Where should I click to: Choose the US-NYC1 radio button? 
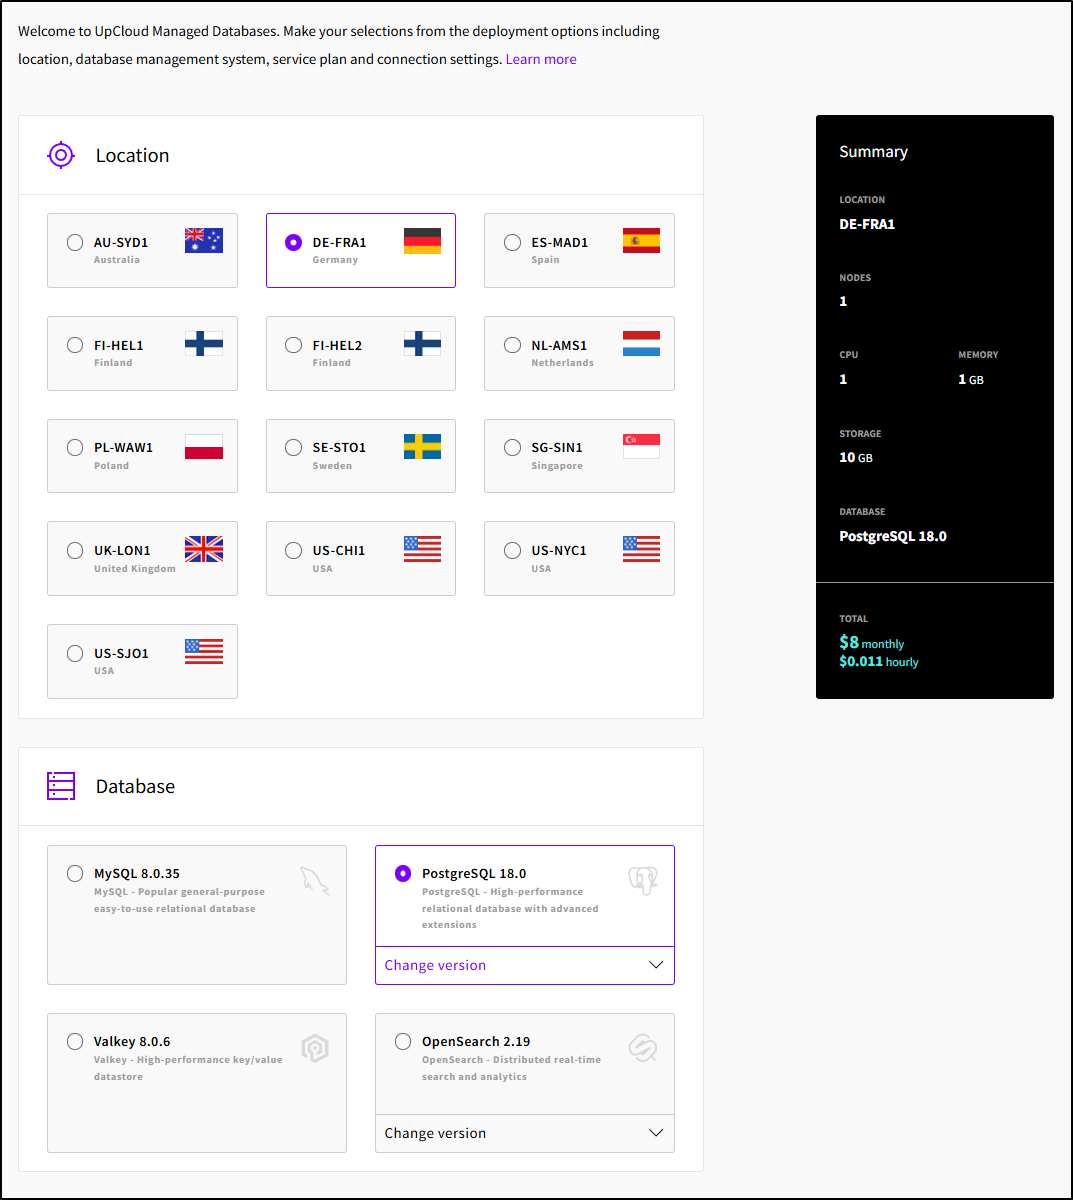pyautogui.click(x=513, y=550)
